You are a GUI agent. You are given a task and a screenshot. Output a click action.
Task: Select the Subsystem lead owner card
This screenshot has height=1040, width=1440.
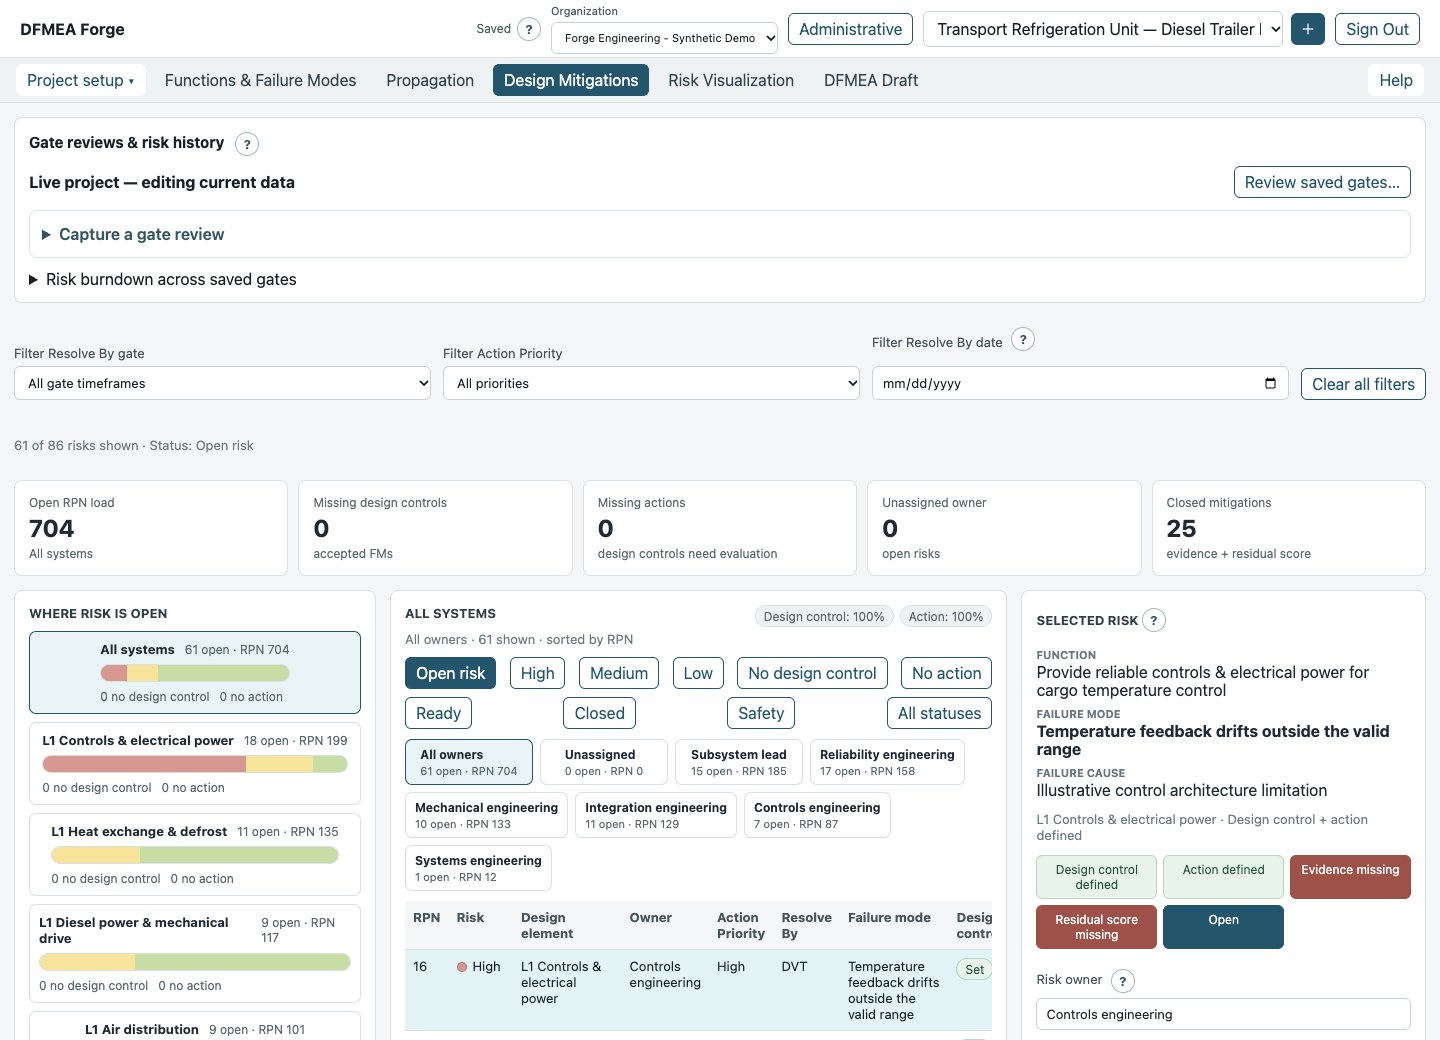[738, 762]
